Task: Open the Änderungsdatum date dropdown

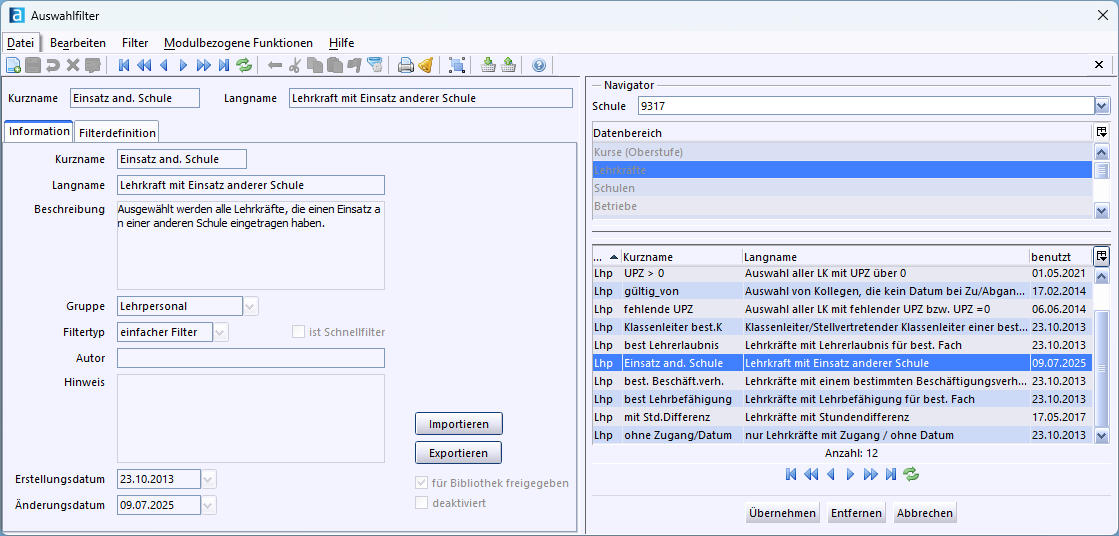Action: (x=209, y=506)
